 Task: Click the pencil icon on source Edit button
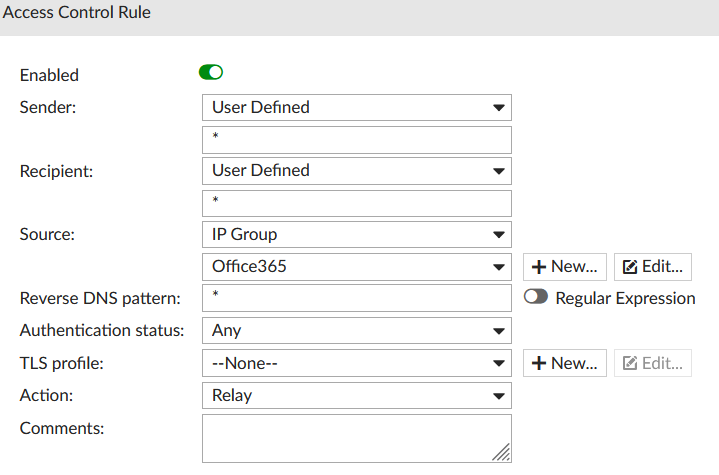coord(630,267)
